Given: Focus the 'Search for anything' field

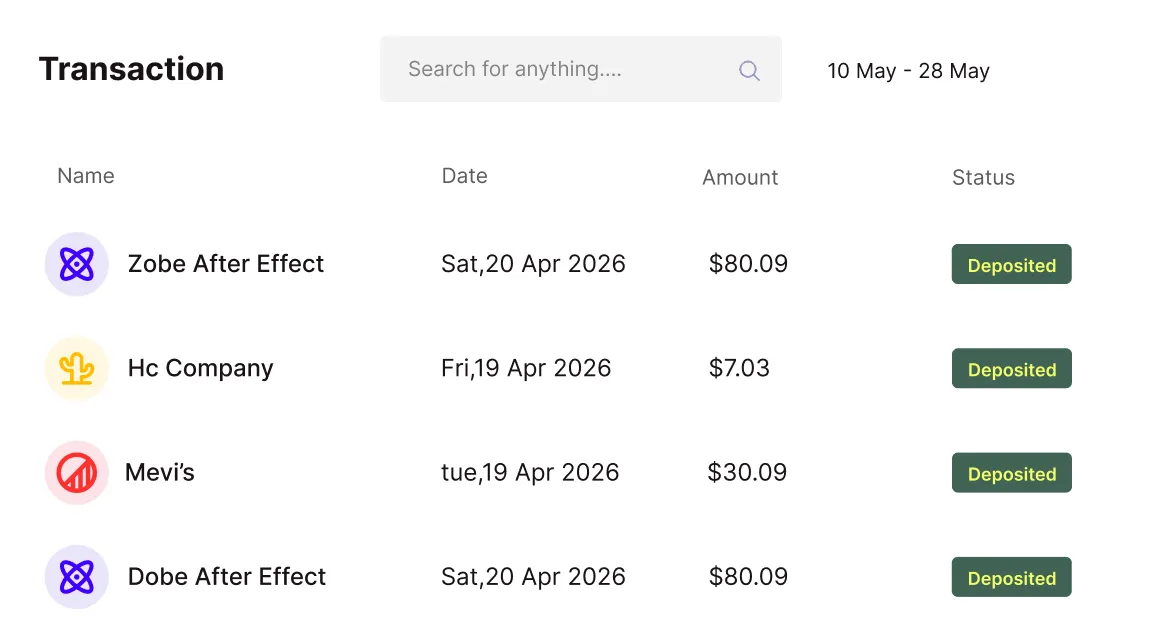Looking at the screenshot, I should tap(580, 69).
